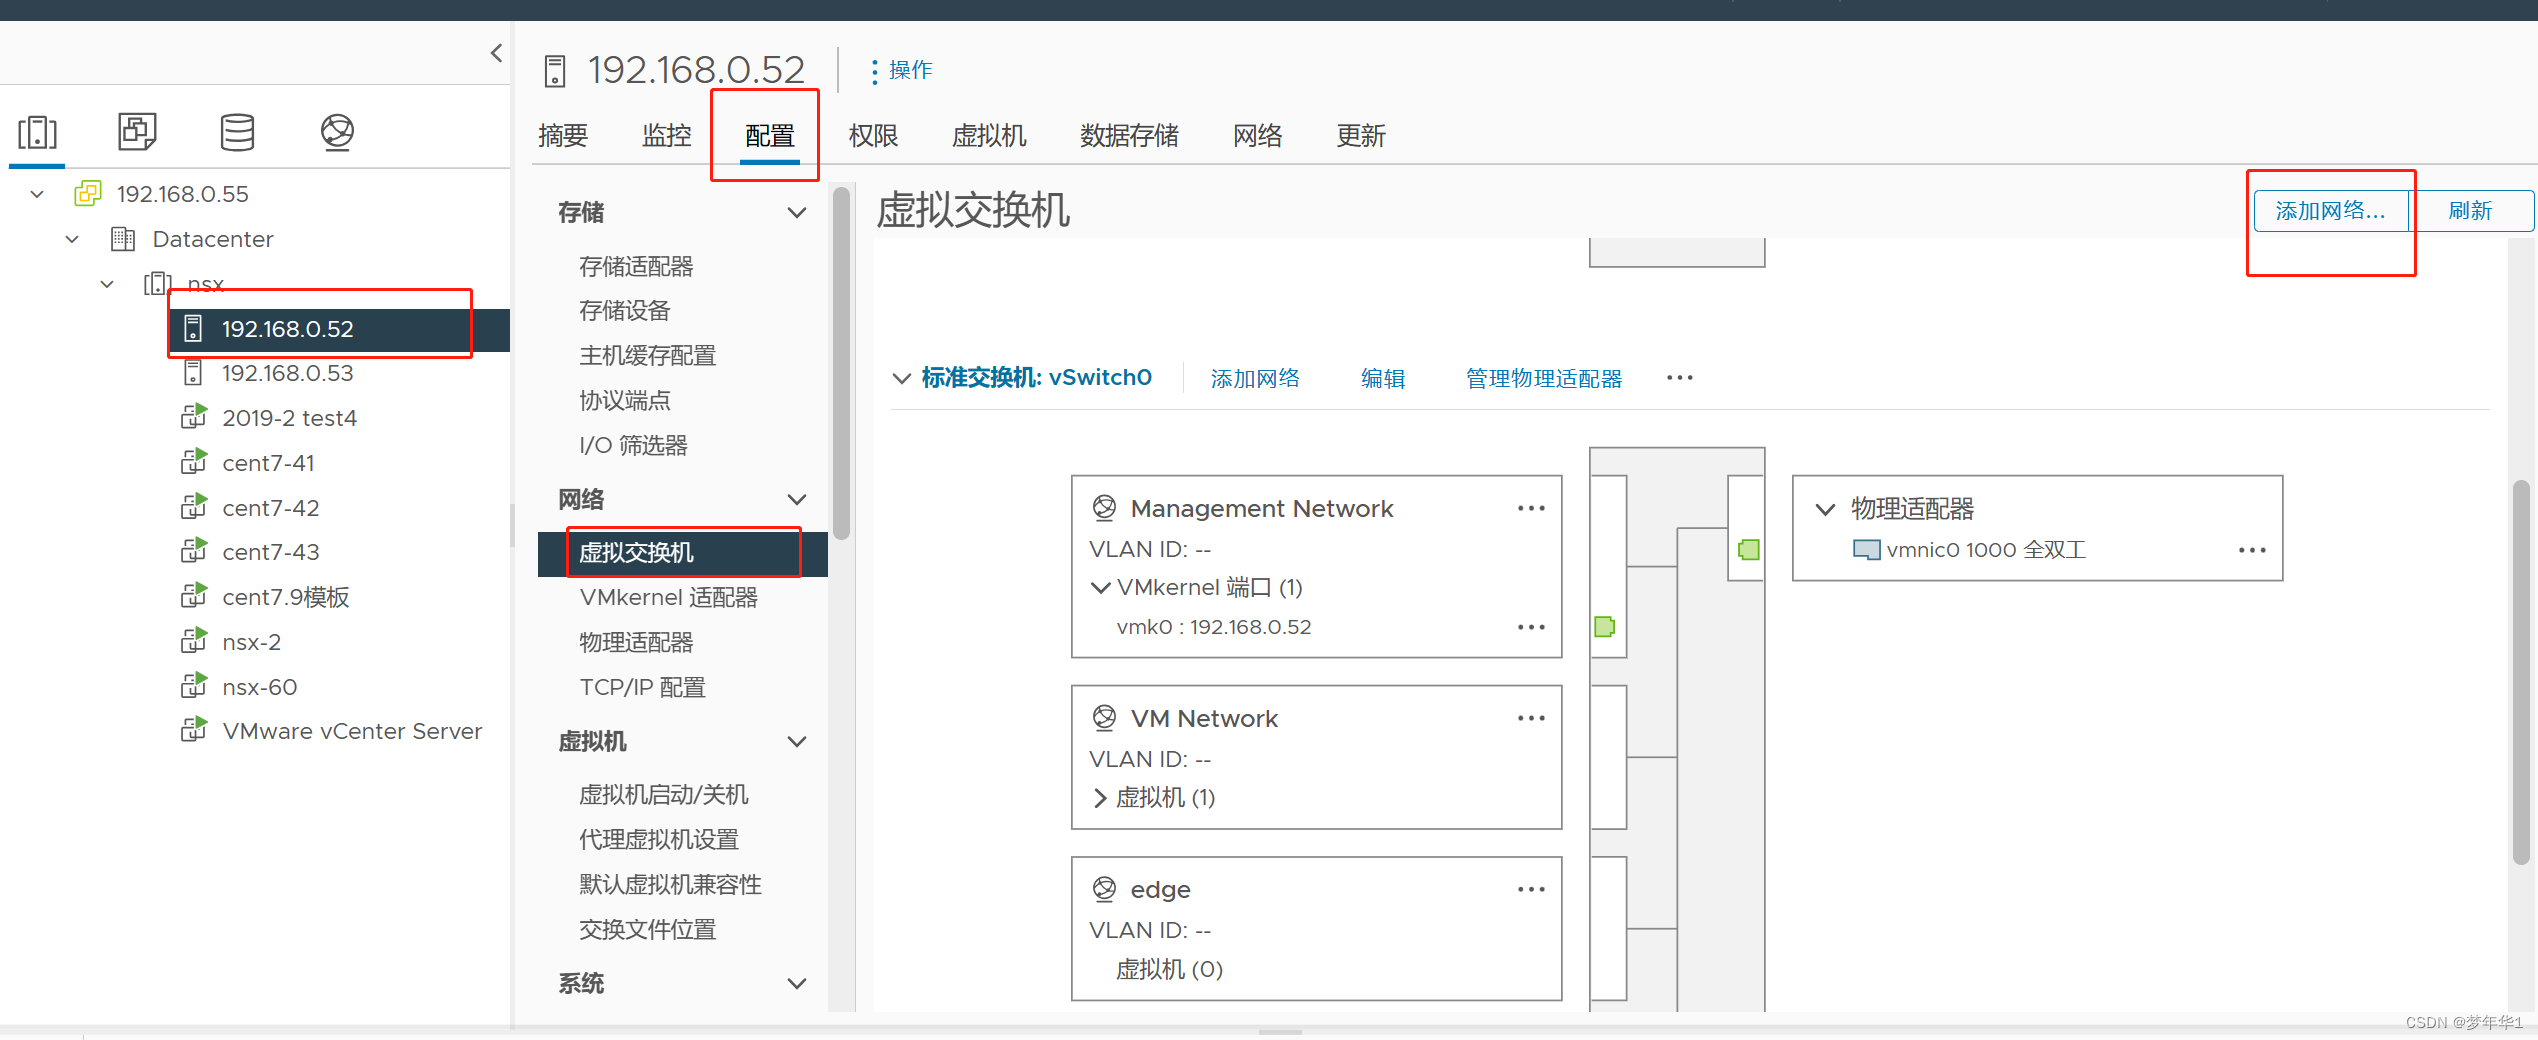Open the VMs and Templates inventory icon
This screenshot has width=2538, height=1040.
point(137,132)
